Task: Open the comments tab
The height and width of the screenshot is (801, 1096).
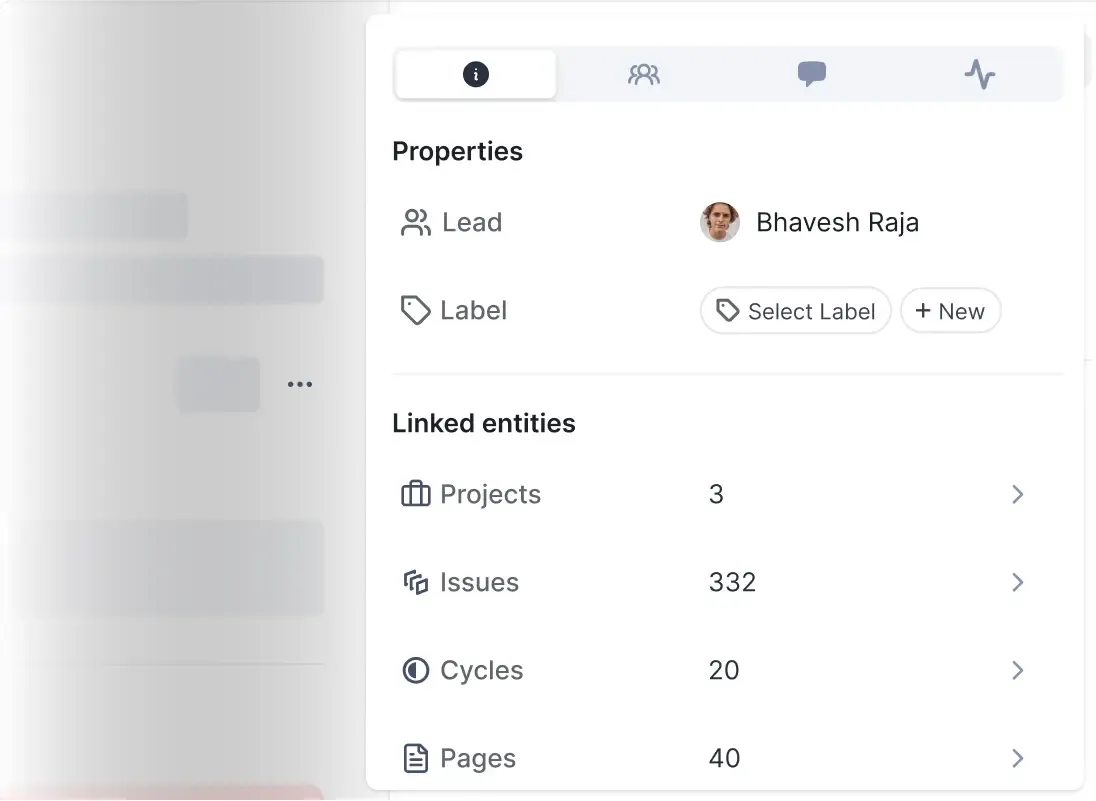Action: (x=811, y=75)
